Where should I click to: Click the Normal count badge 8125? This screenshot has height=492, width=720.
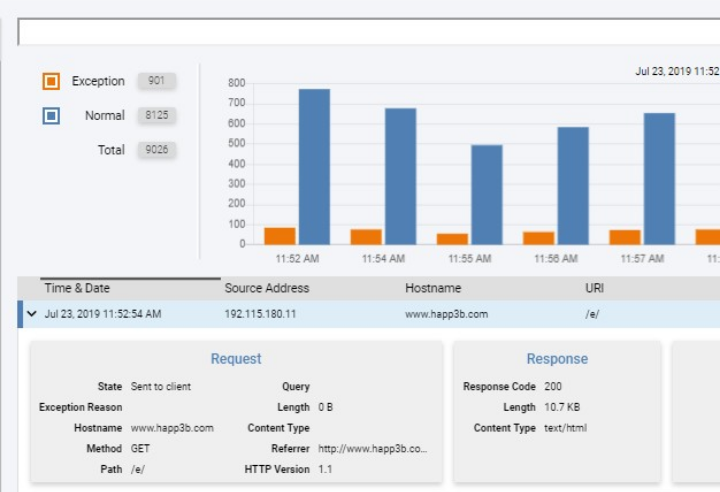click(157, 115)
